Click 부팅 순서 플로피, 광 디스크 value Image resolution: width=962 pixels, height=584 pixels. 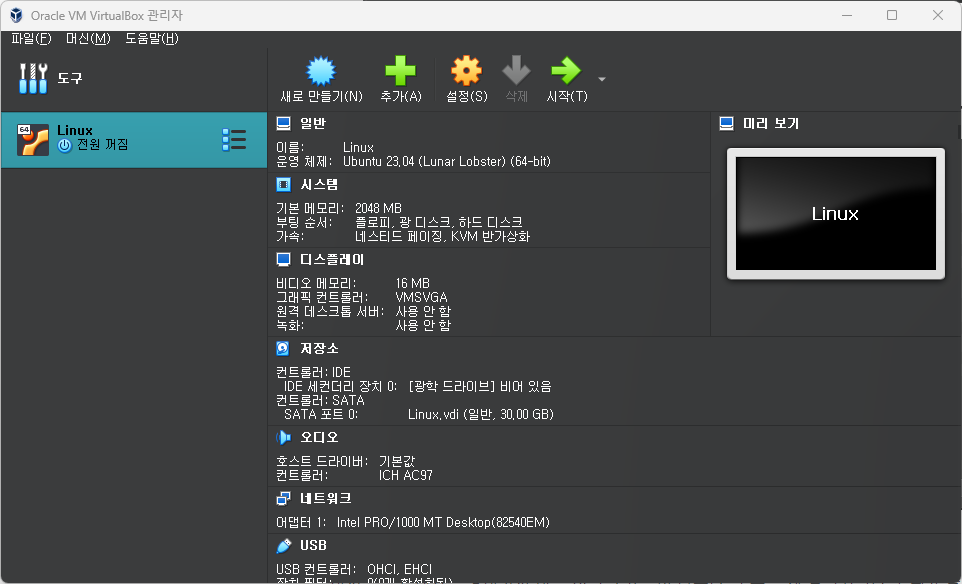(x=439, y=222)
